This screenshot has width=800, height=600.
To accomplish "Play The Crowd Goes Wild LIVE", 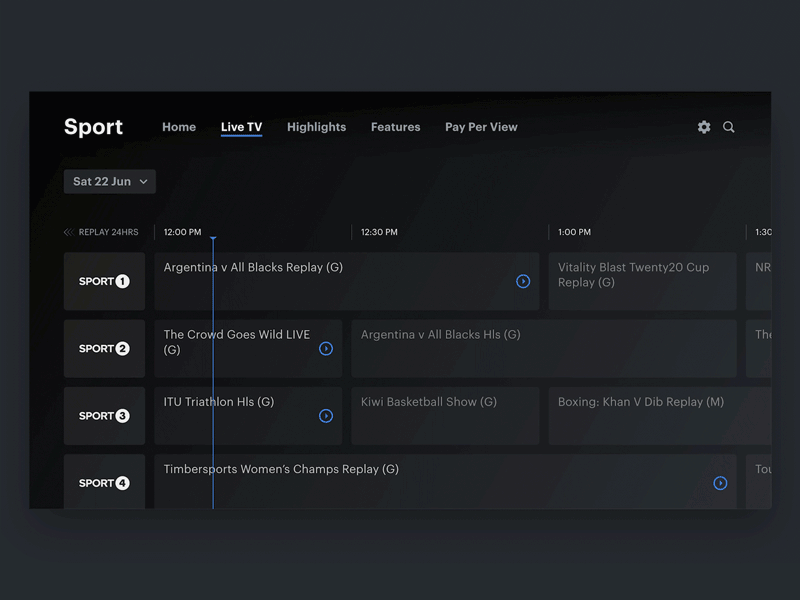I will [326, 348].
